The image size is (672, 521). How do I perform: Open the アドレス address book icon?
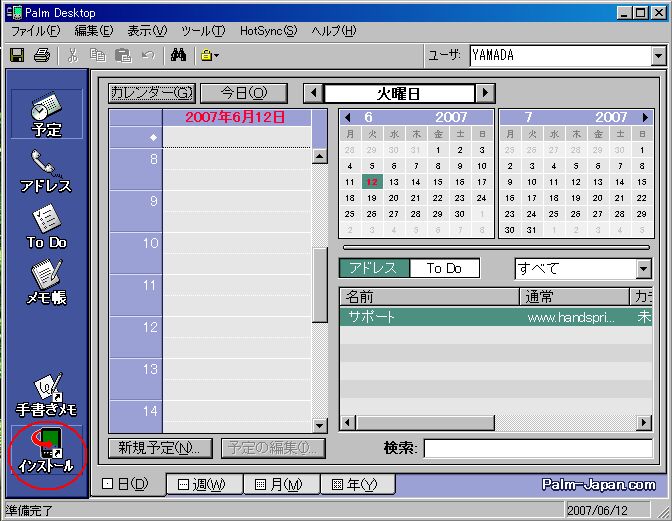[46, 171]
